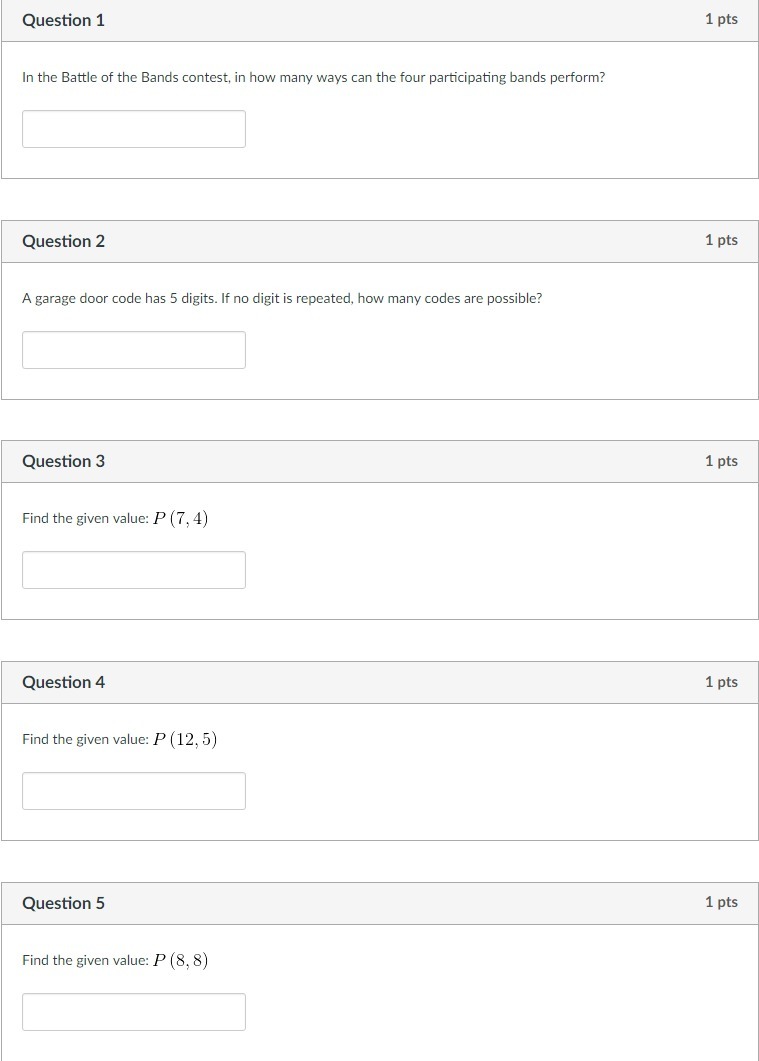This screenshot has height=1061, width=759.
Task: Click the Question 1 answer input box
Action: [134, 129]
